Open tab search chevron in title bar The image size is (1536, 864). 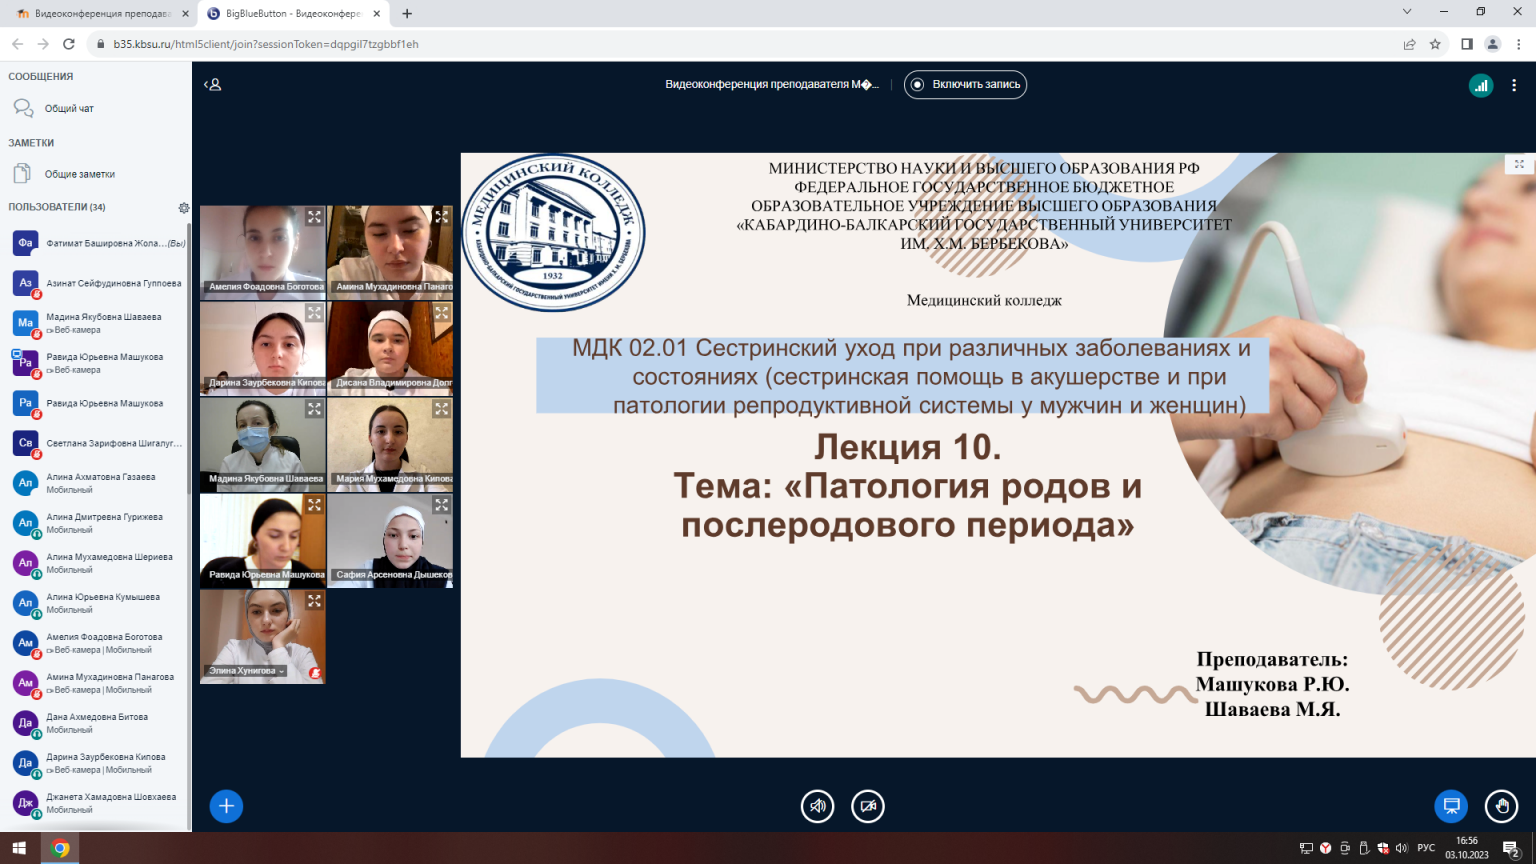coord(1407,12)
